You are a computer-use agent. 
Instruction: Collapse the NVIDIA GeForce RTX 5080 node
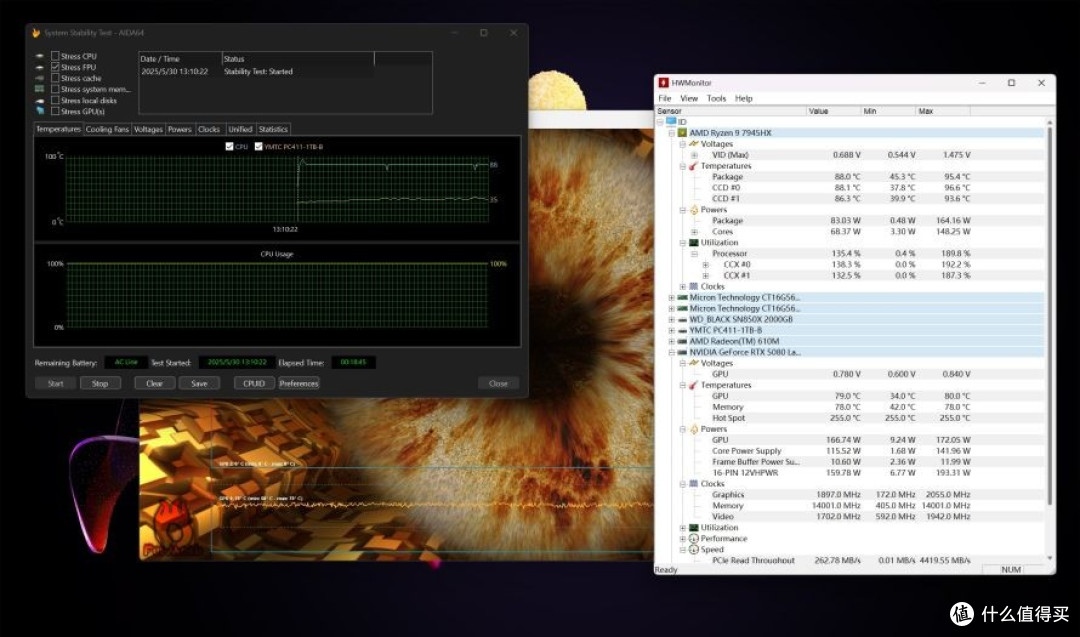(x=672, y=353)
